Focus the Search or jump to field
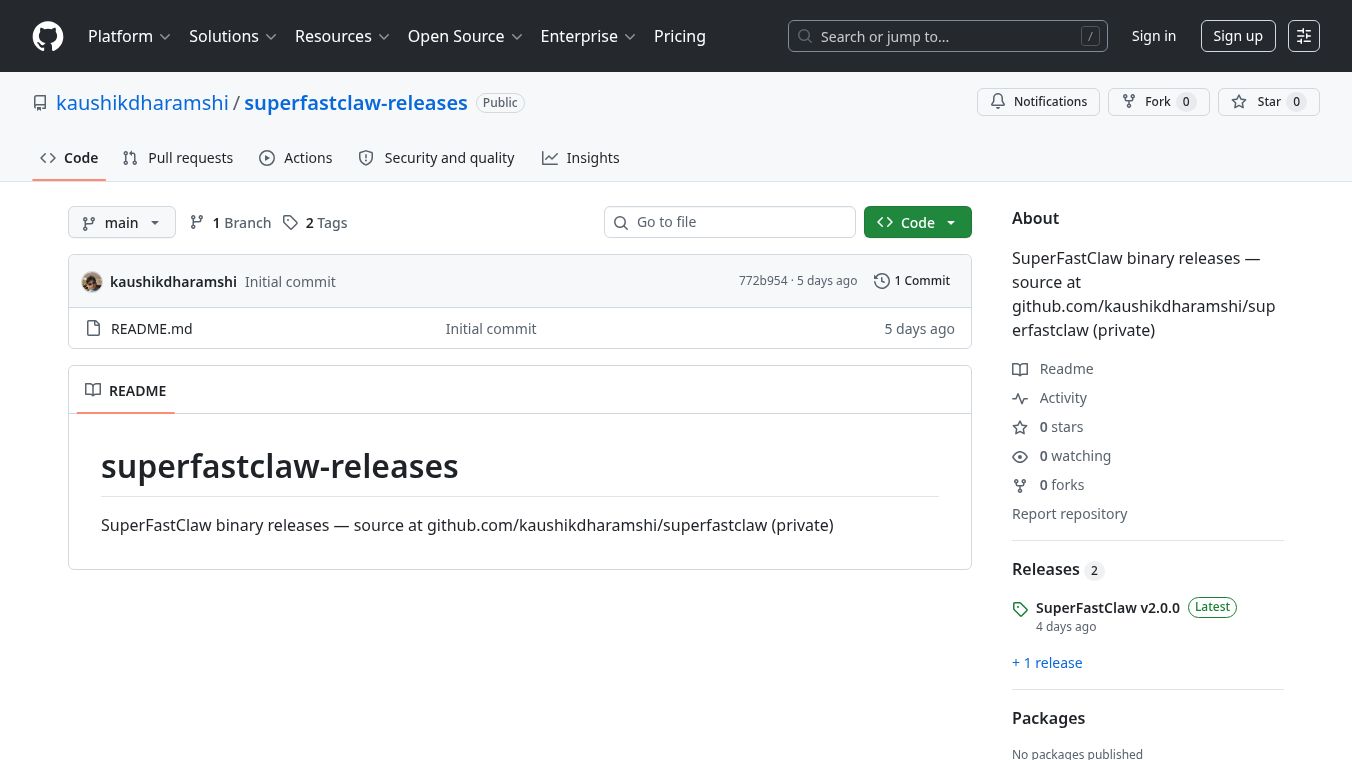Screen dimensions: 1352x760 (948, 36)
